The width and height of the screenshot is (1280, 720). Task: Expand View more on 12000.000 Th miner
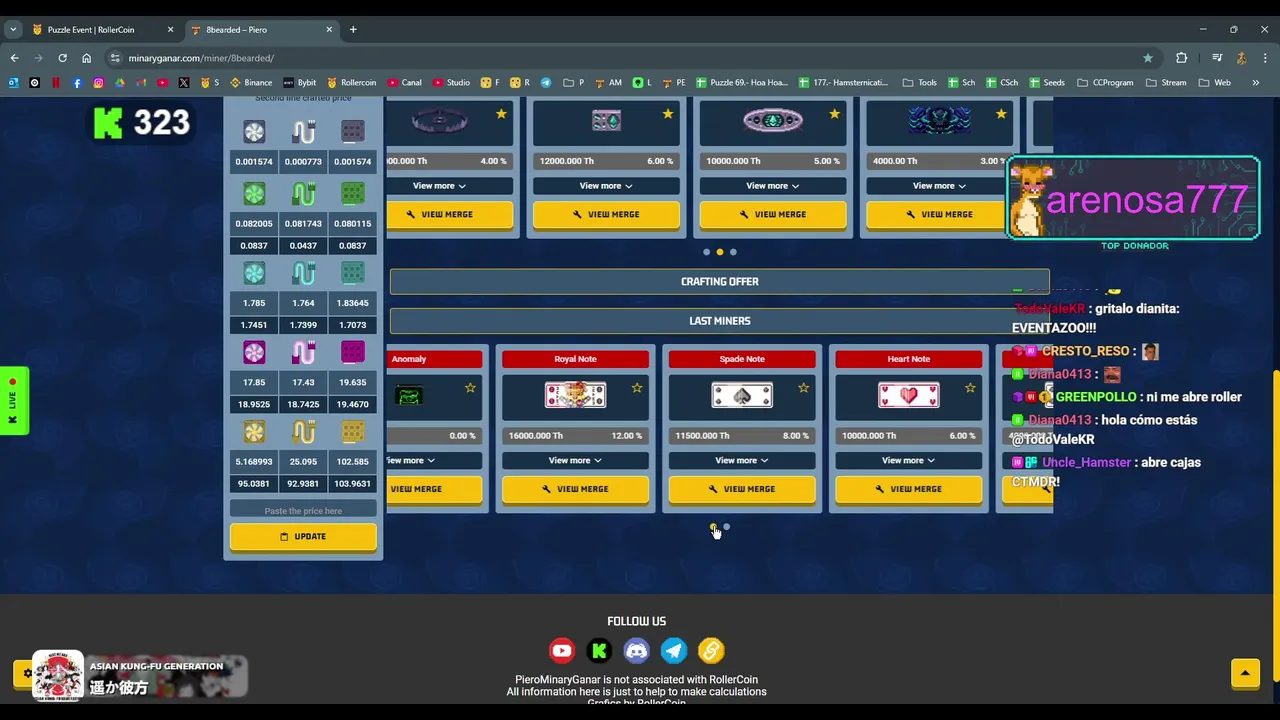[x=606, y=186]
